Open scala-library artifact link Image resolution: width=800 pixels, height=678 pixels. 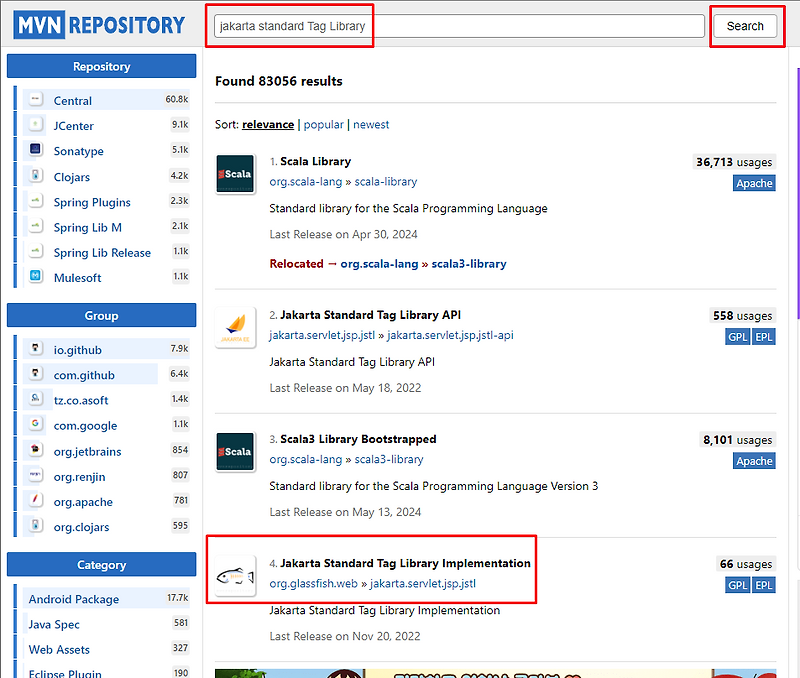[386, 182]
